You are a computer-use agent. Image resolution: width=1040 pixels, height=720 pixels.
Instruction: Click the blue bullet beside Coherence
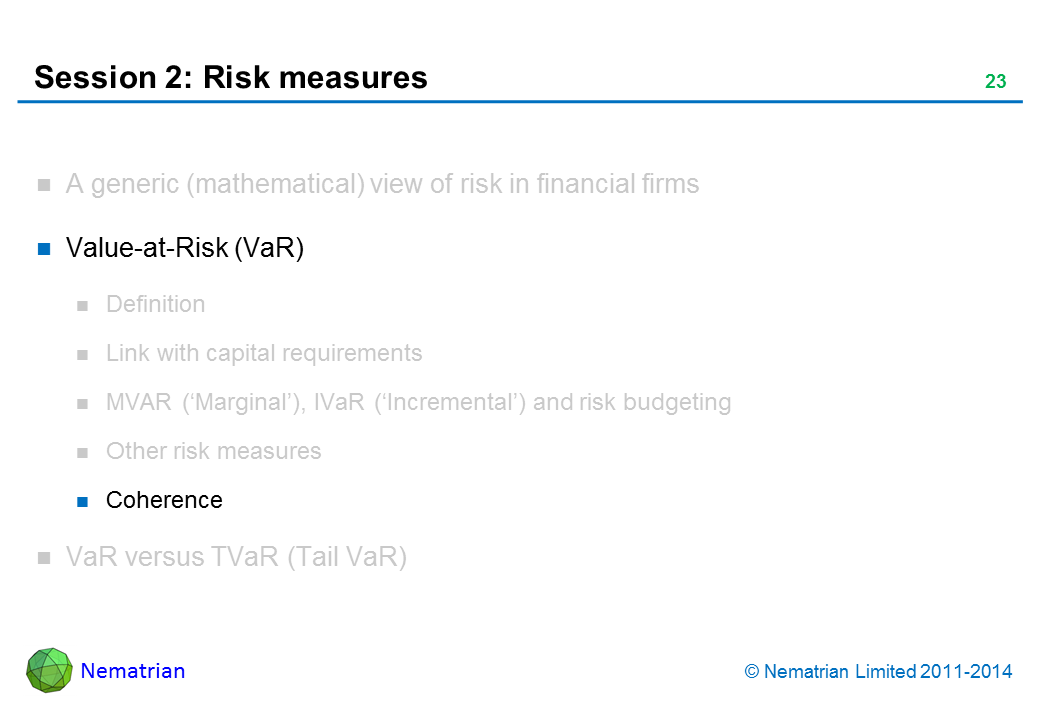pyautogui.click(x=85, y=501)
